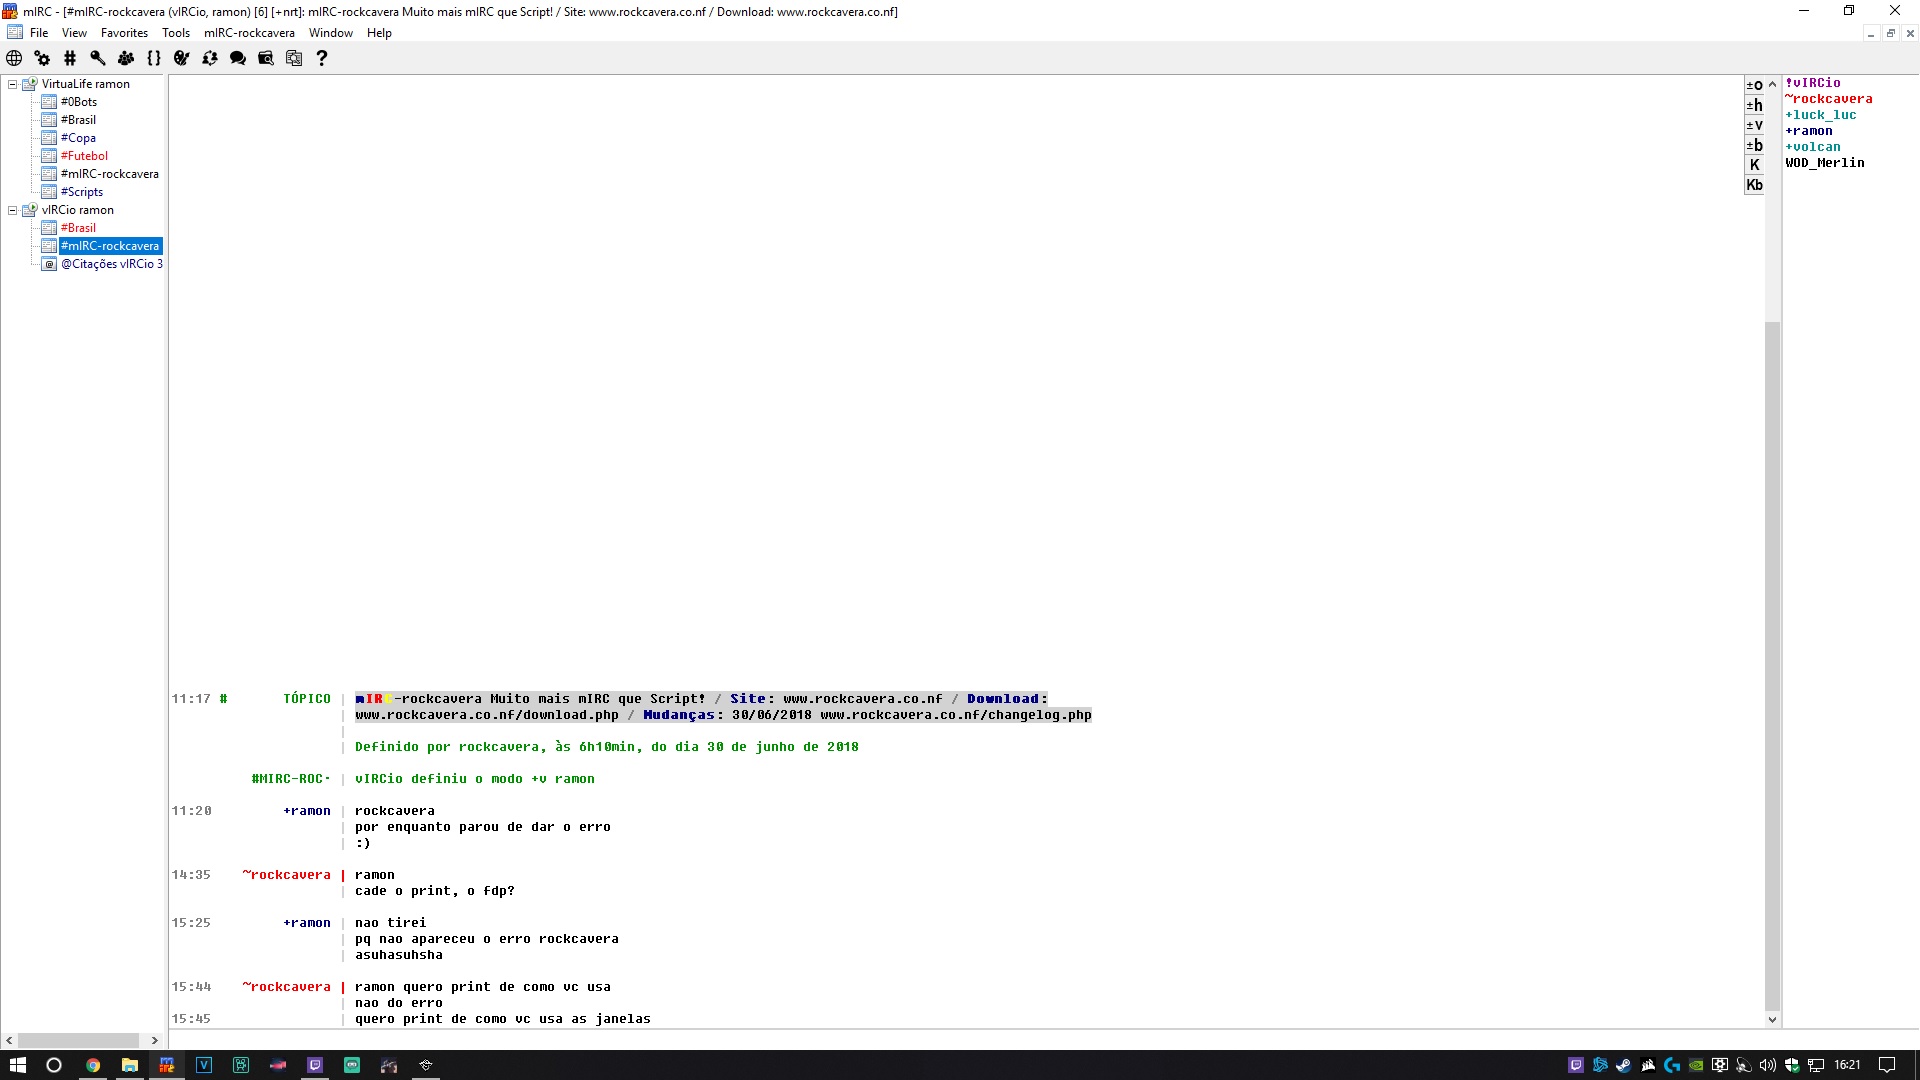The width and height of the screenshot is (1920, 1080).
Task: Open Options via the gears toolbar icon
Action: 42,58
